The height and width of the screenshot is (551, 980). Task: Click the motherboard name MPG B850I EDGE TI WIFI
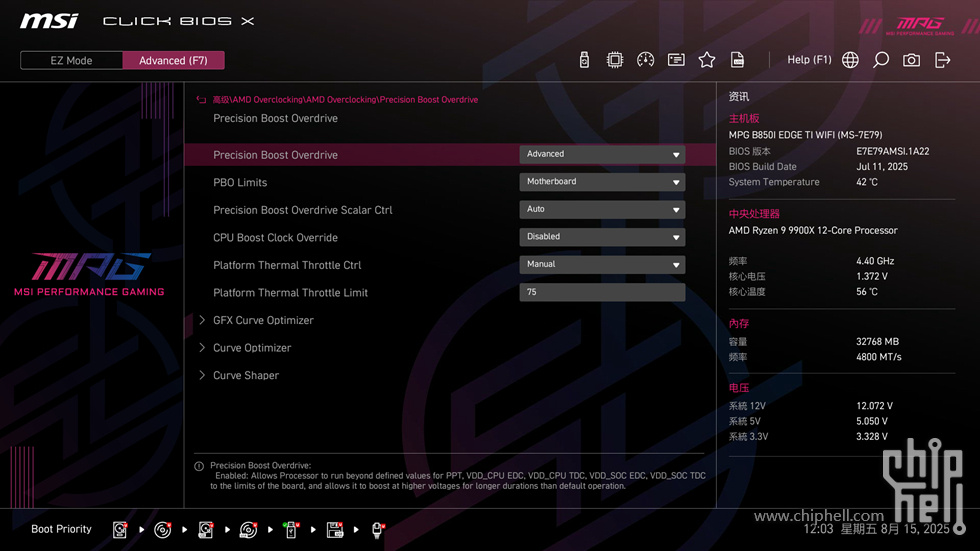click(x=805, y=135)
